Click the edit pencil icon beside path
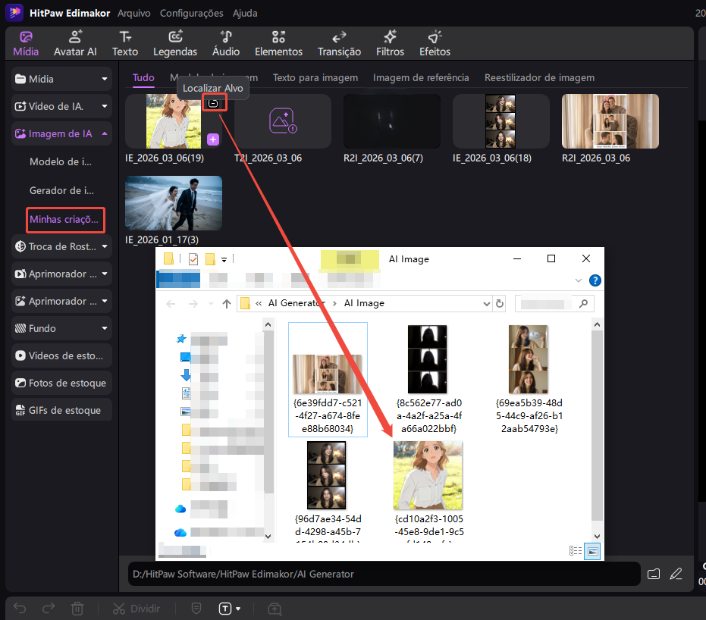The image size is (706, 620). (x=677, y=574)
